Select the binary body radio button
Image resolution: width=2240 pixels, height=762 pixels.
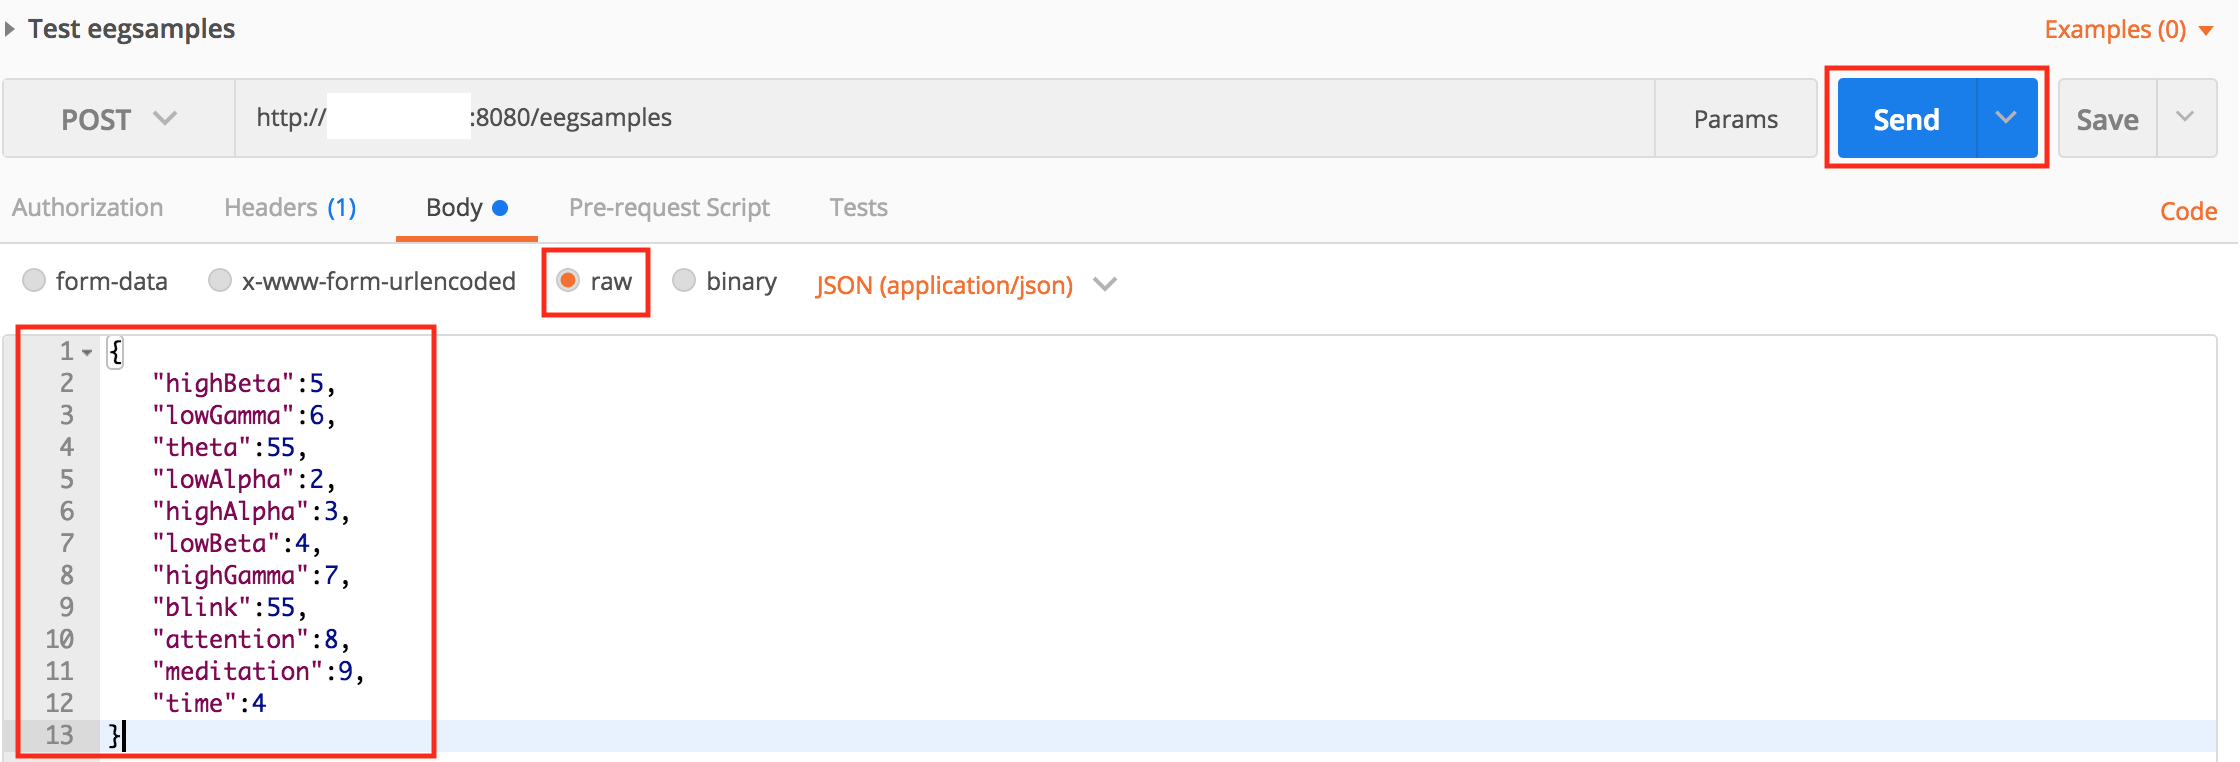(684, 281)
